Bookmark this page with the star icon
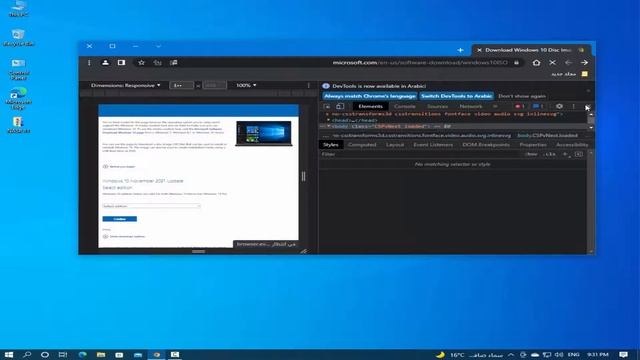 click(x=141, y=63)
